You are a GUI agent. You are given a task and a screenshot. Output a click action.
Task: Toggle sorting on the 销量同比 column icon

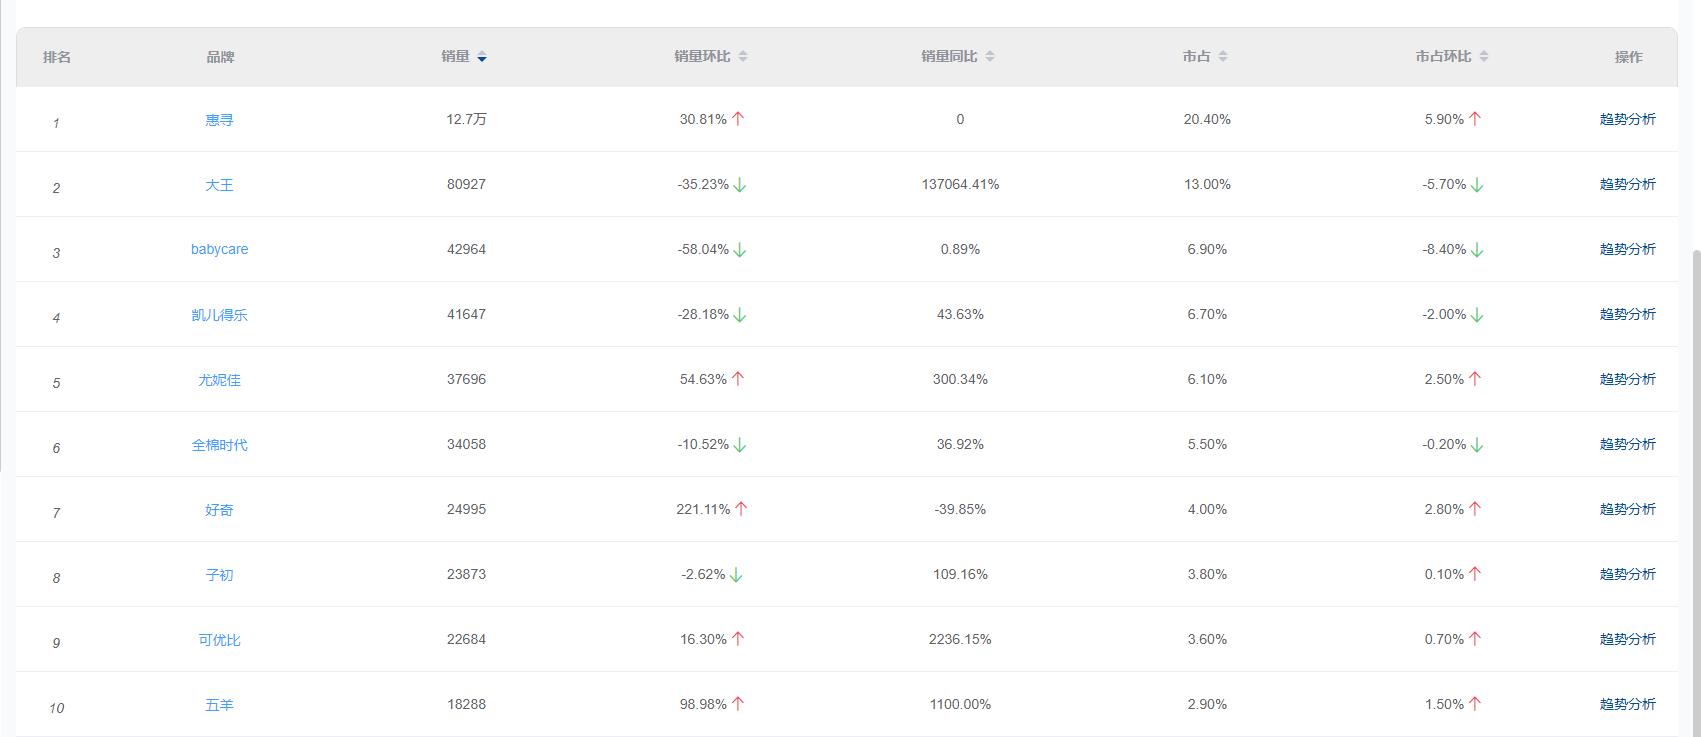(x=989, y=57)
